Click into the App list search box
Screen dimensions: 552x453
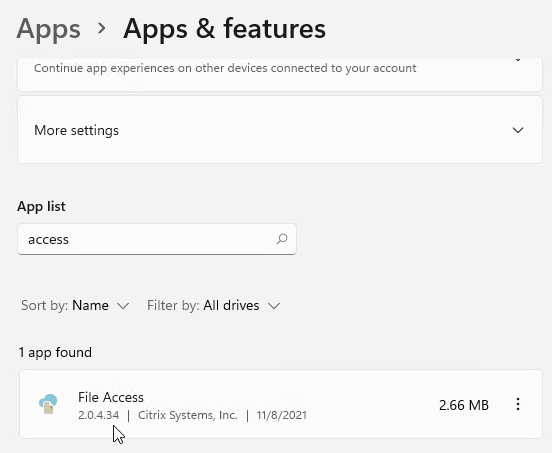(157, 239)
